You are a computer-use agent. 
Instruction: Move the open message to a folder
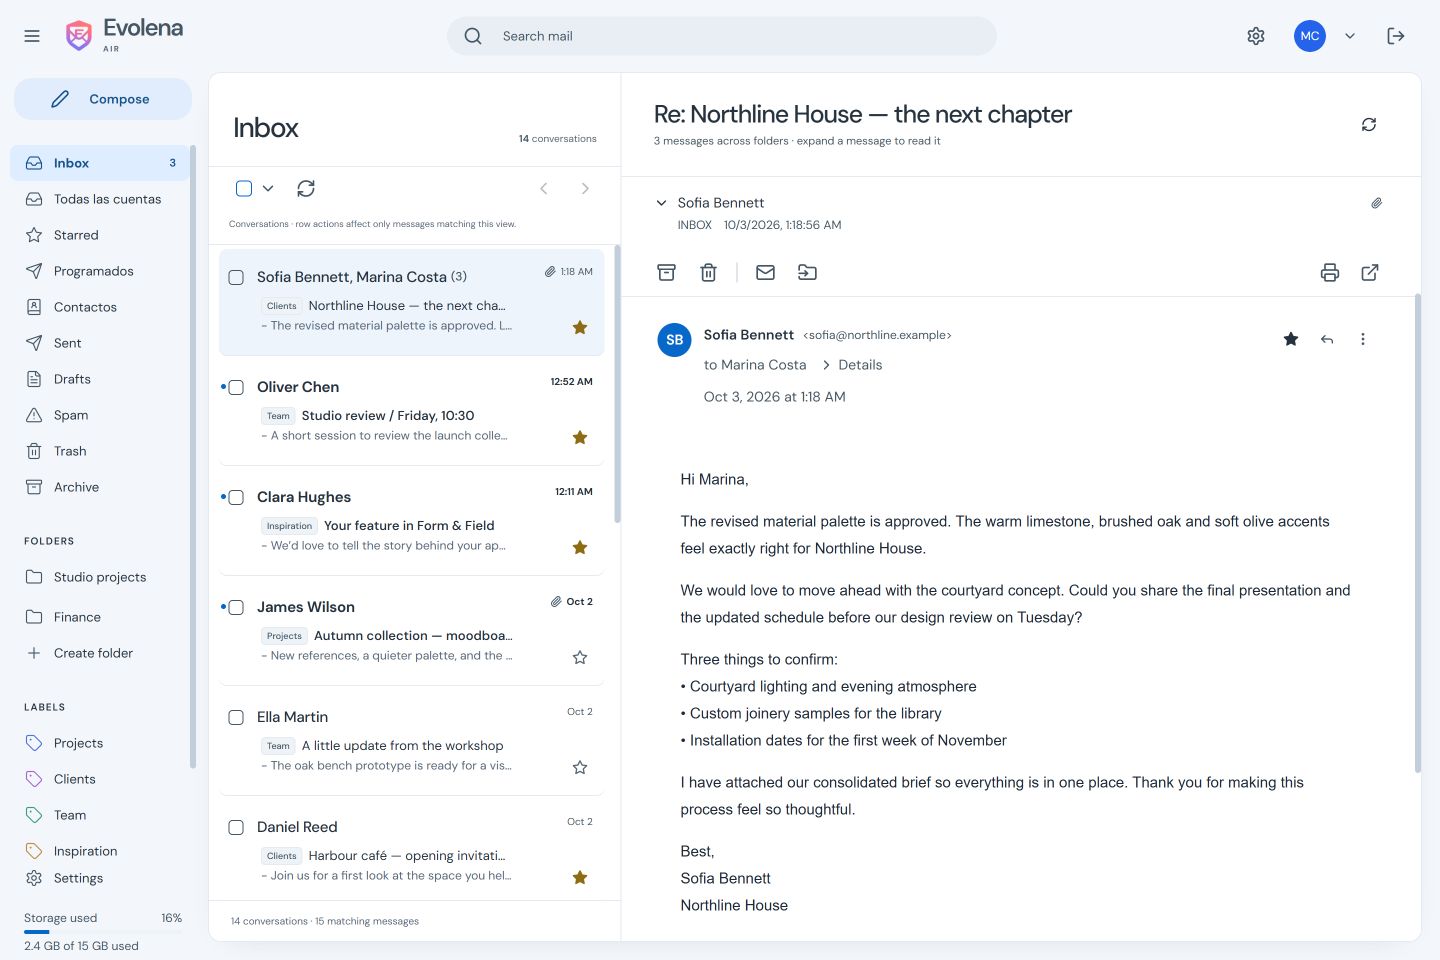pos(807,272)
